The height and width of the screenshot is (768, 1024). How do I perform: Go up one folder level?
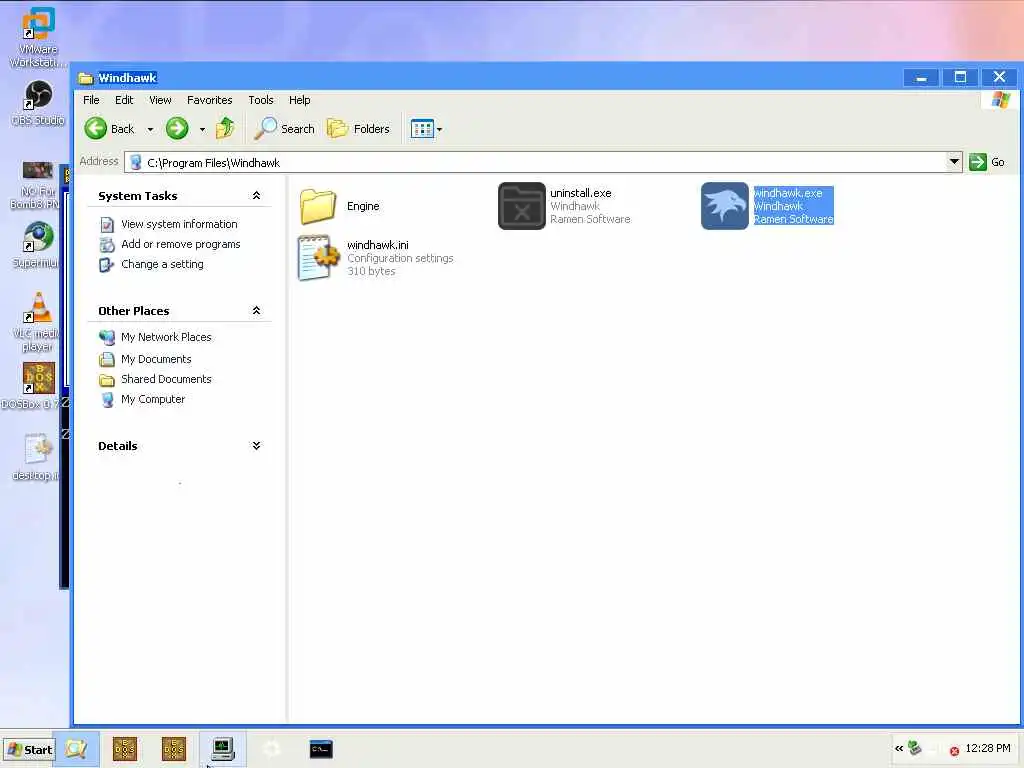pos(225,128)
